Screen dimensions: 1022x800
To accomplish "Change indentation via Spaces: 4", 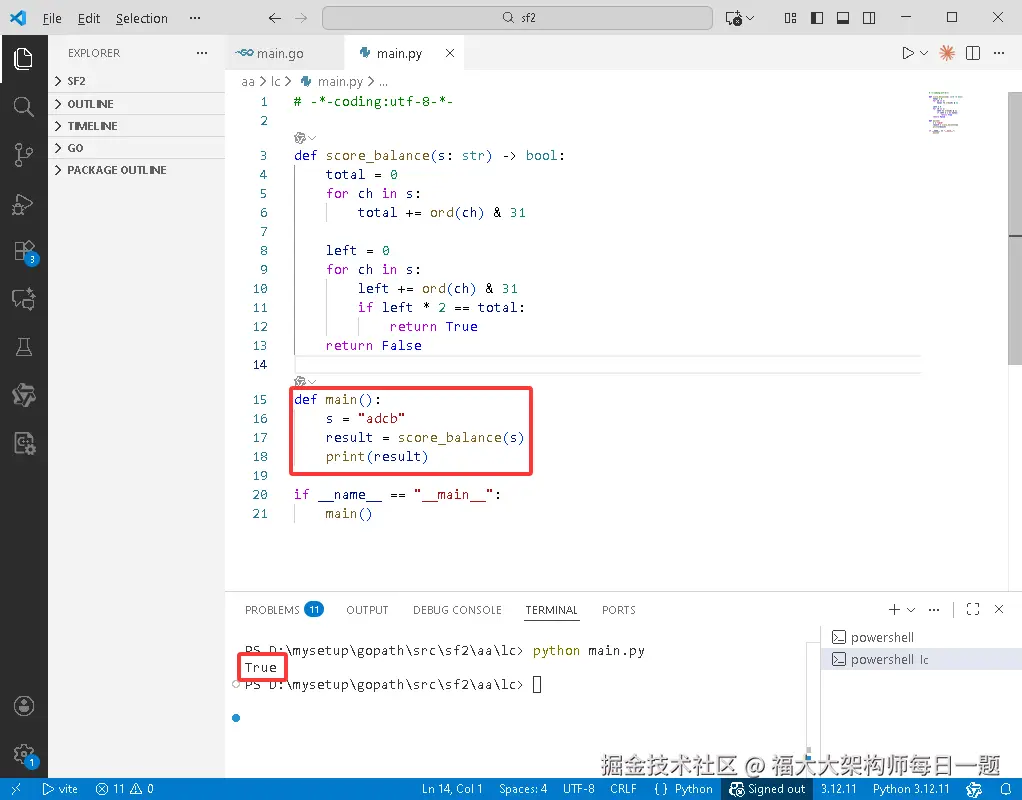I will click(523, 789).
